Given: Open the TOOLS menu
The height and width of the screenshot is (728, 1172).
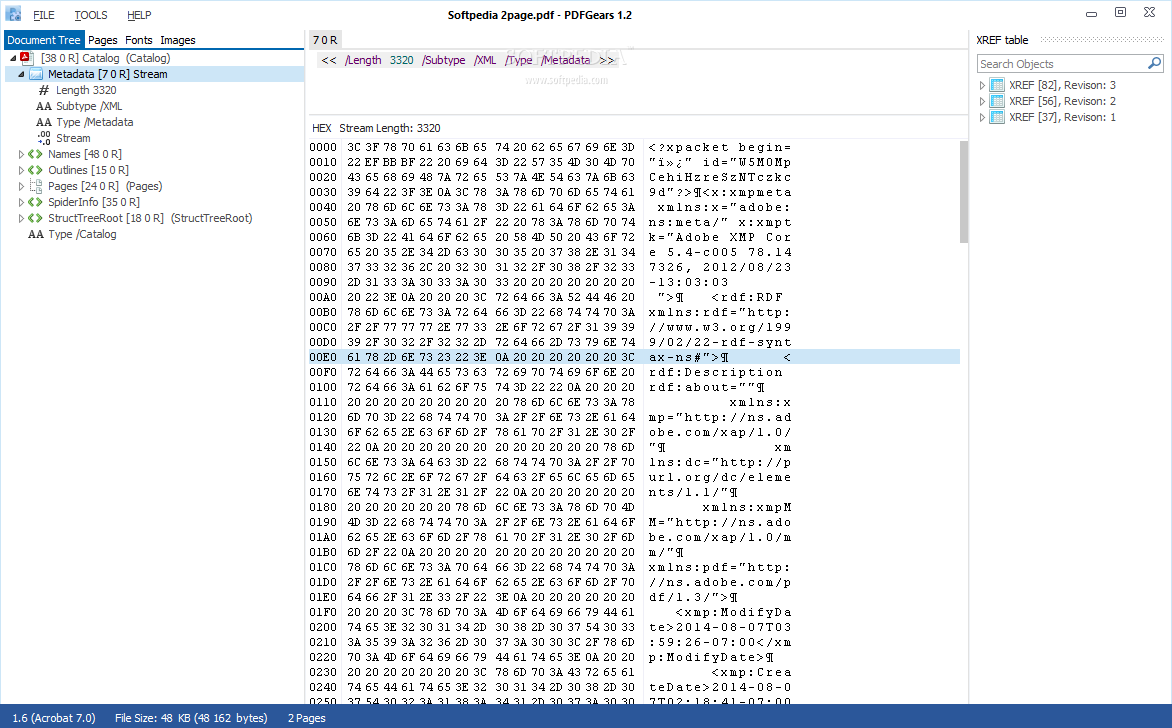Looking at the screenshot, I should [90, 15].
